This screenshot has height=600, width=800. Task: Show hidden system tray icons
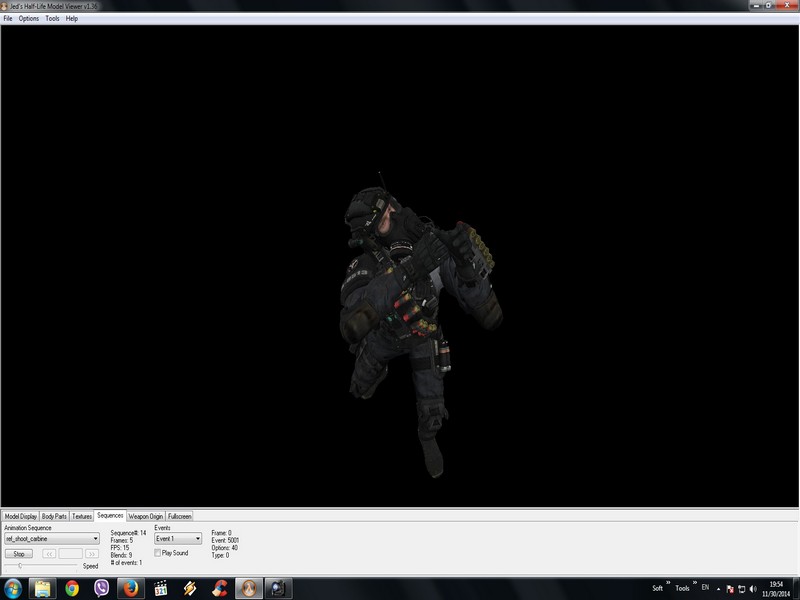pyautogui.click(x=718, y=589)
